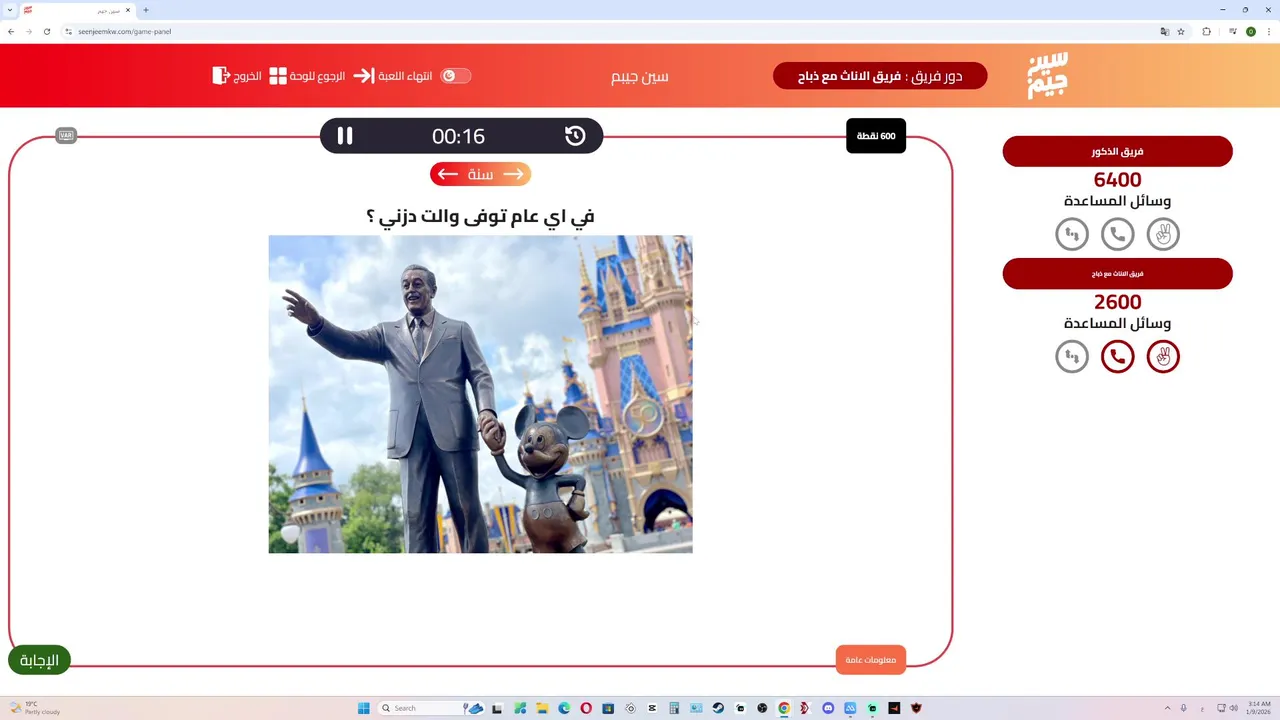Open the clock showing 3:14 AM

(1259, 708)
